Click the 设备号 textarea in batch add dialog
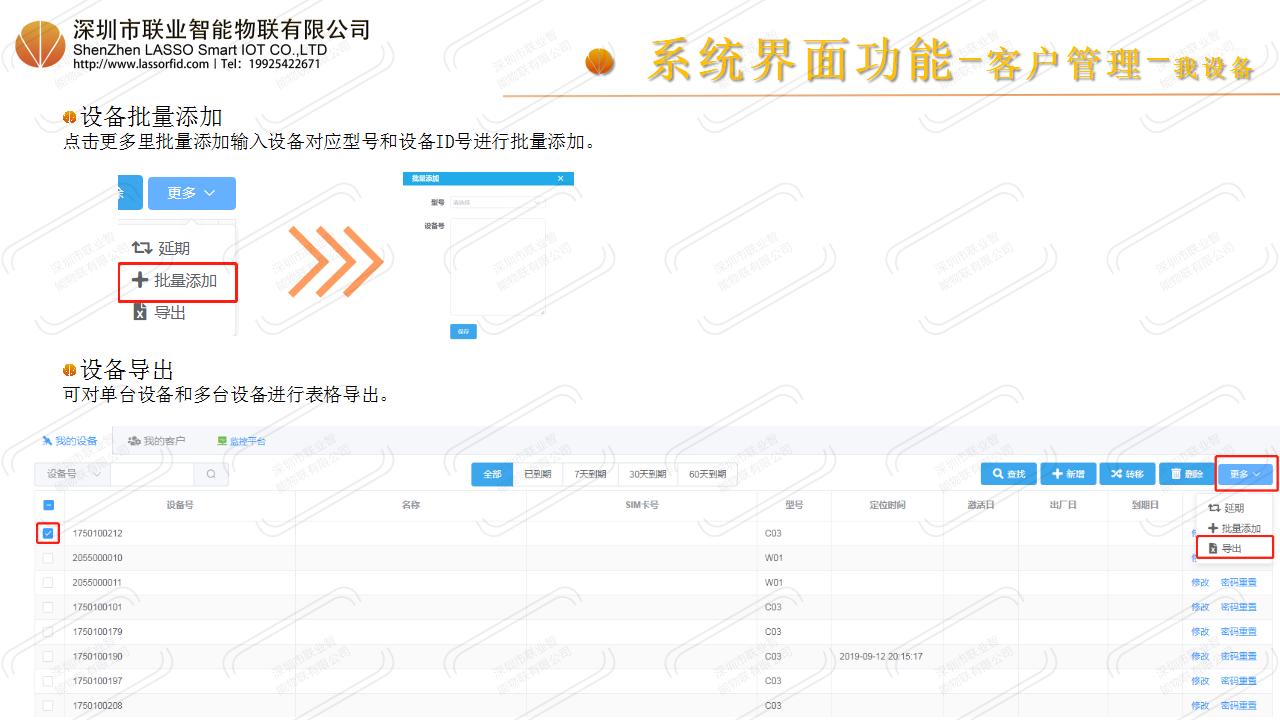The width and height of the screenshot is (1280, 720). [x=497, y=267]
